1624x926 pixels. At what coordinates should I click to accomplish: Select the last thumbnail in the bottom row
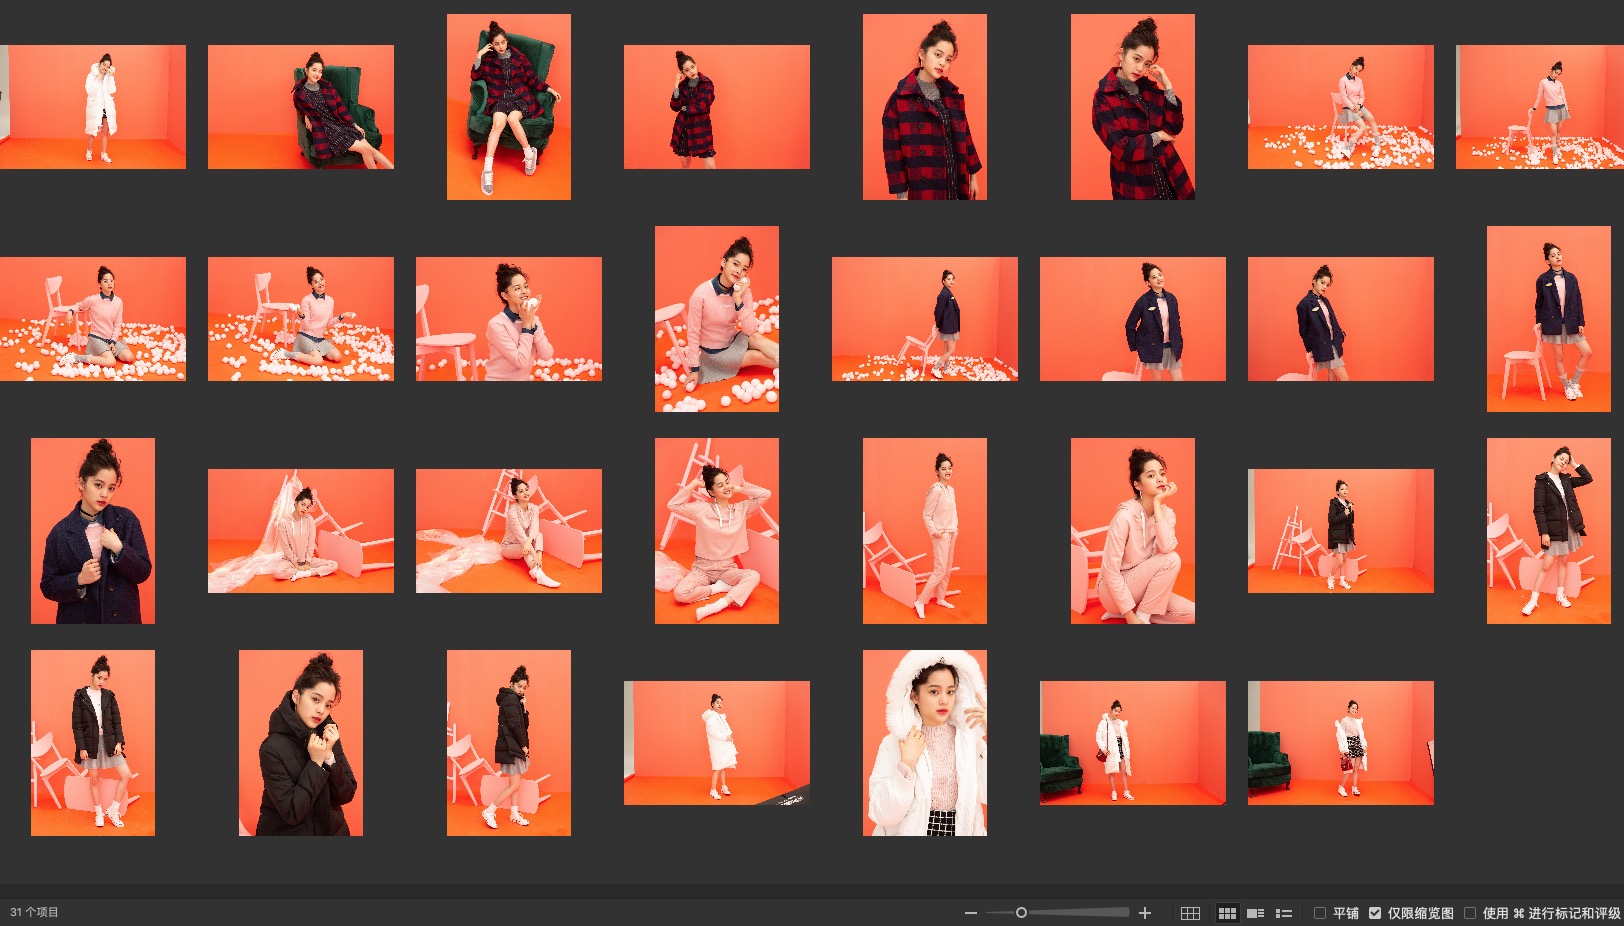click(1340, 743)
